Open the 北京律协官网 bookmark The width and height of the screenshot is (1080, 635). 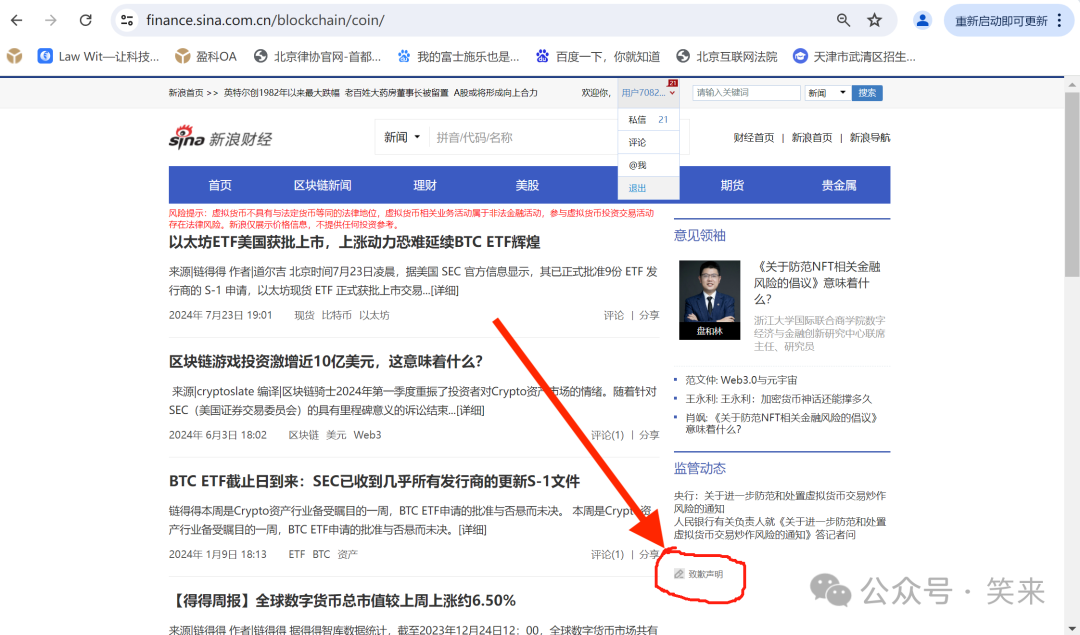317,56
